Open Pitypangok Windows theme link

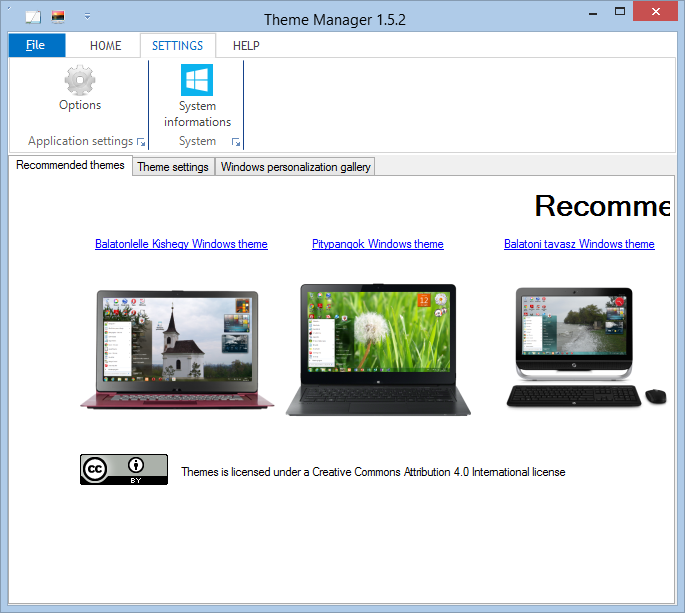[378, 244]
